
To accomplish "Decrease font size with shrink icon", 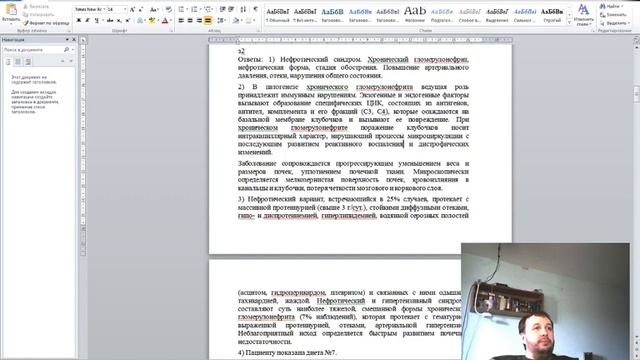I will (x=141, y=9).
